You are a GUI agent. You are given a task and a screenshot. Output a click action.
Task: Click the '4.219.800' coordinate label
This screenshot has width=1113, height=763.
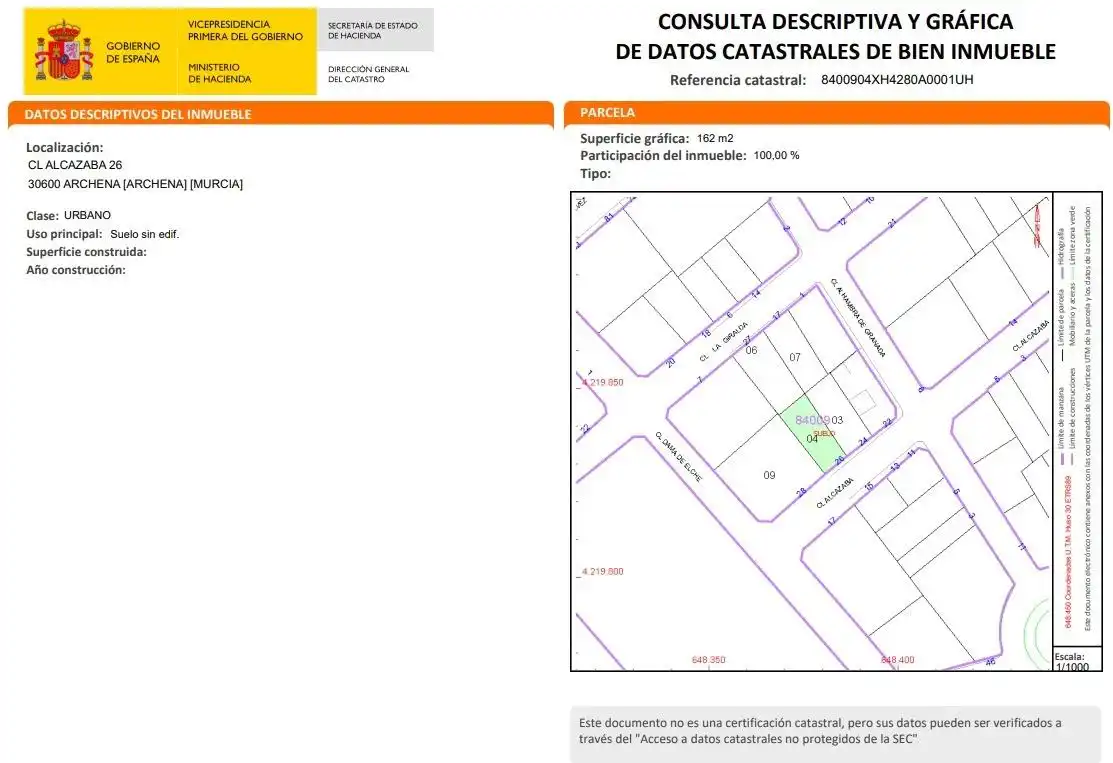pyautogui.click(x=603, y=571)
